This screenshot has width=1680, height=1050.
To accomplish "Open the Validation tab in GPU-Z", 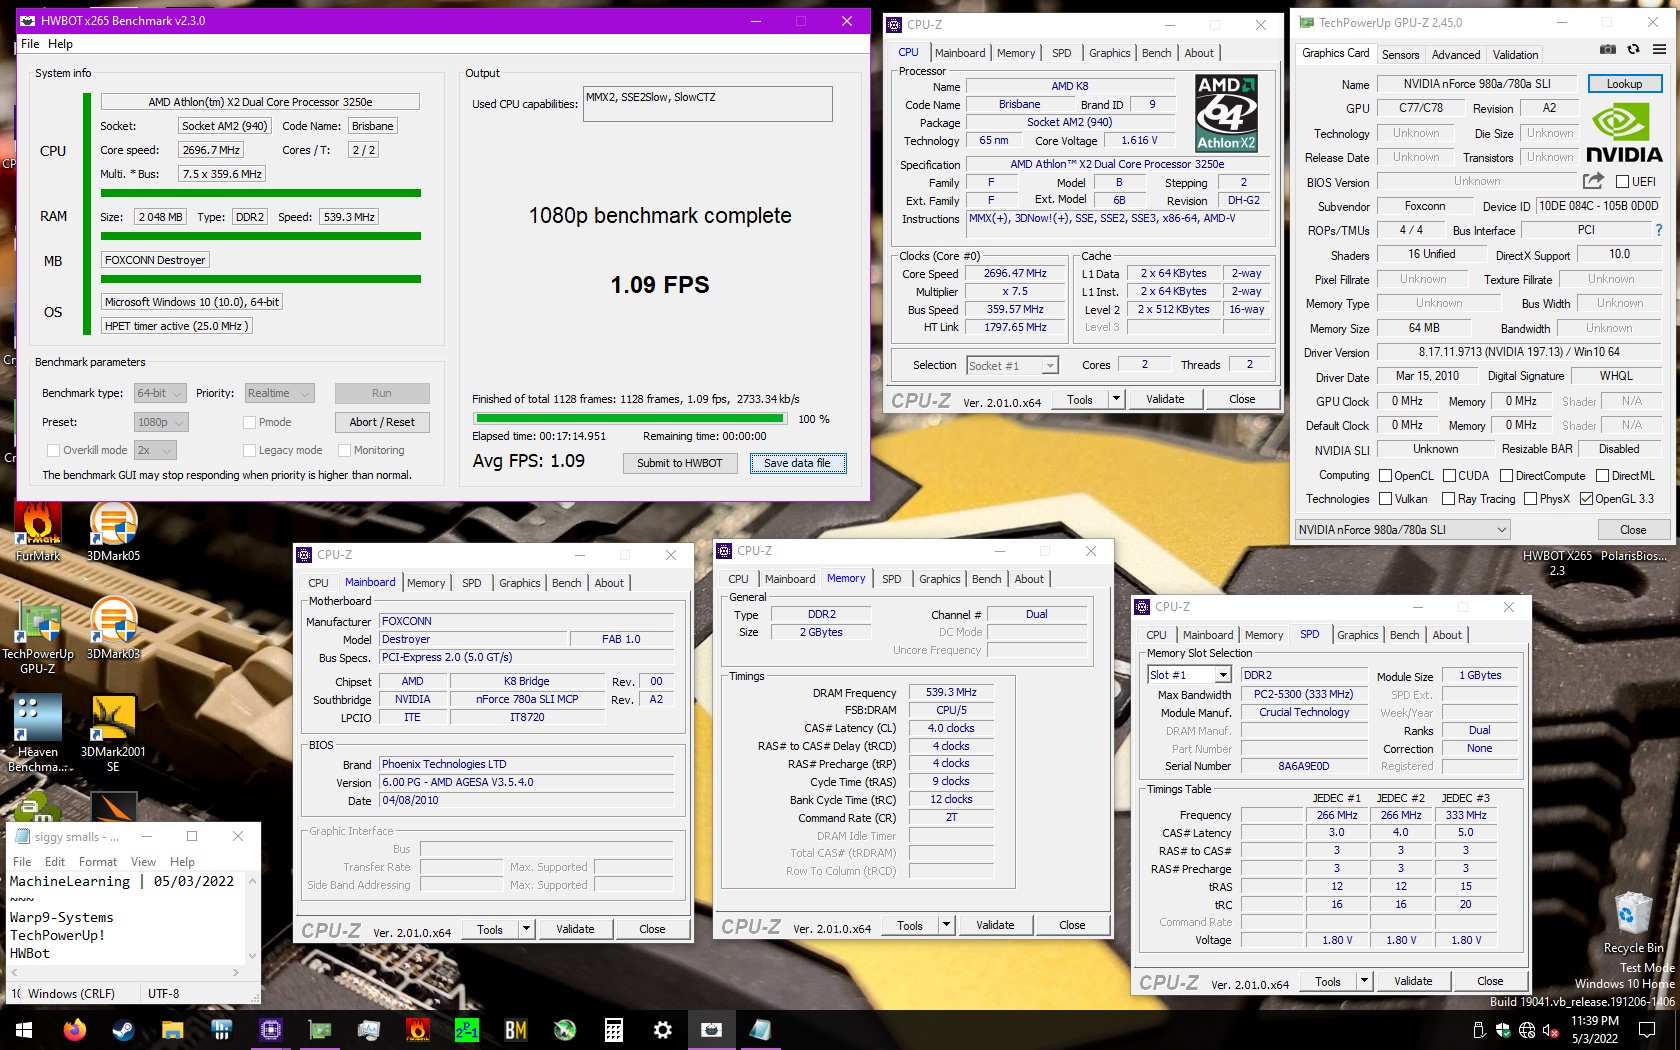I will (x=1515, y=55).
